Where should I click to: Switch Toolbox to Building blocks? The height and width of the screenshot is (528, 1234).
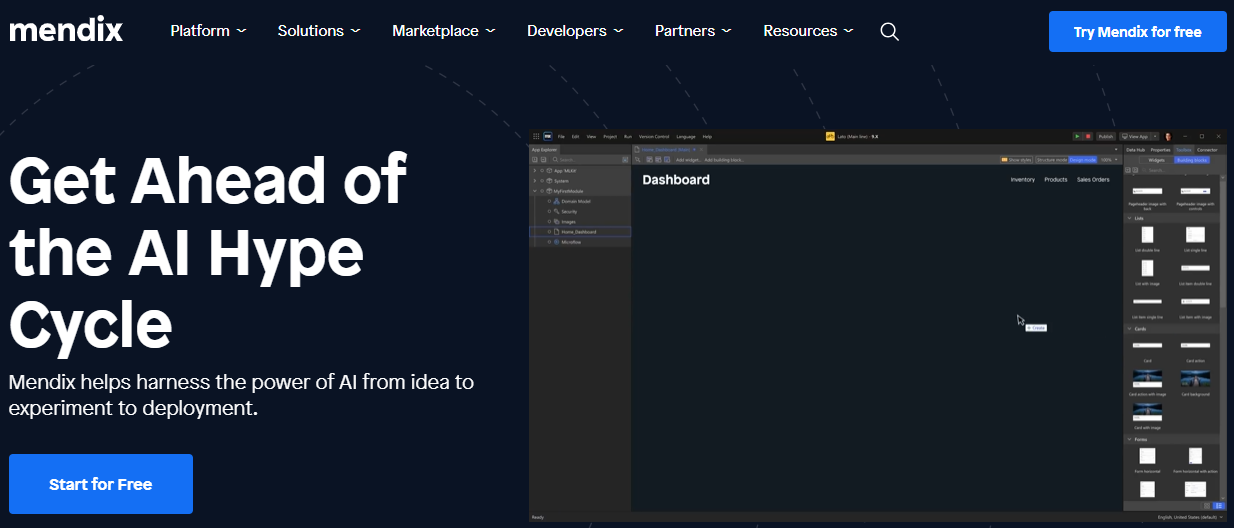coord(1192,160)
